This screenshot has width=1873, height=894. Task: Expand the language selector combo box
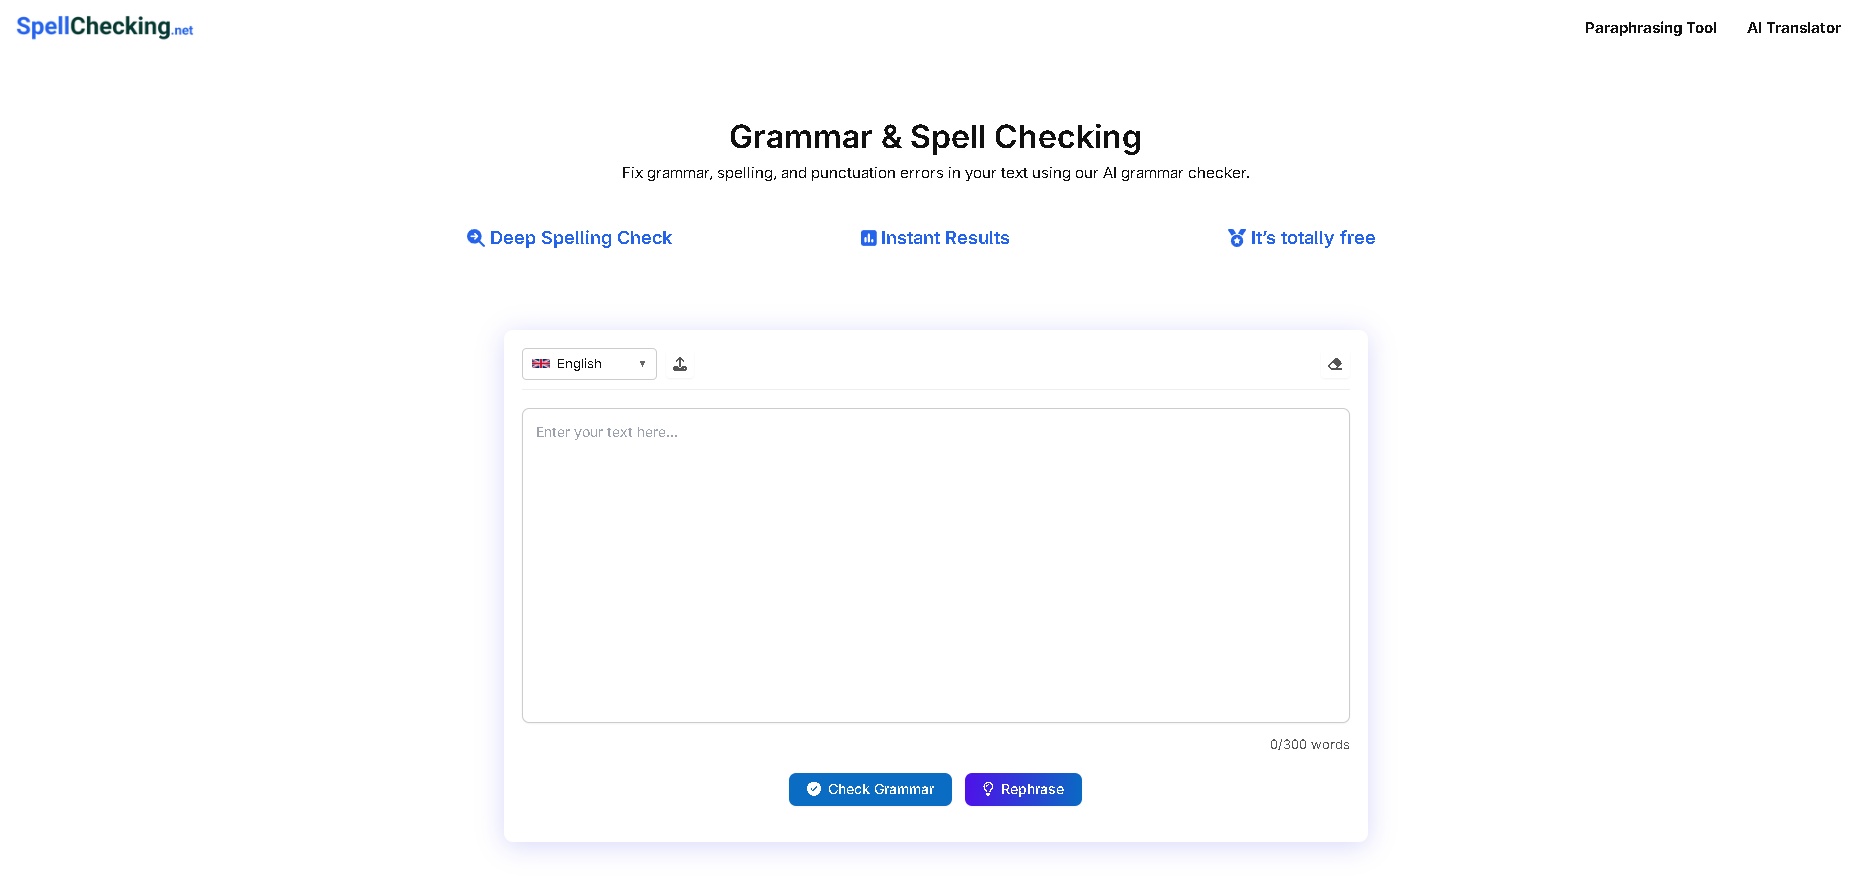pyautogui.click(x=588, y=364)
